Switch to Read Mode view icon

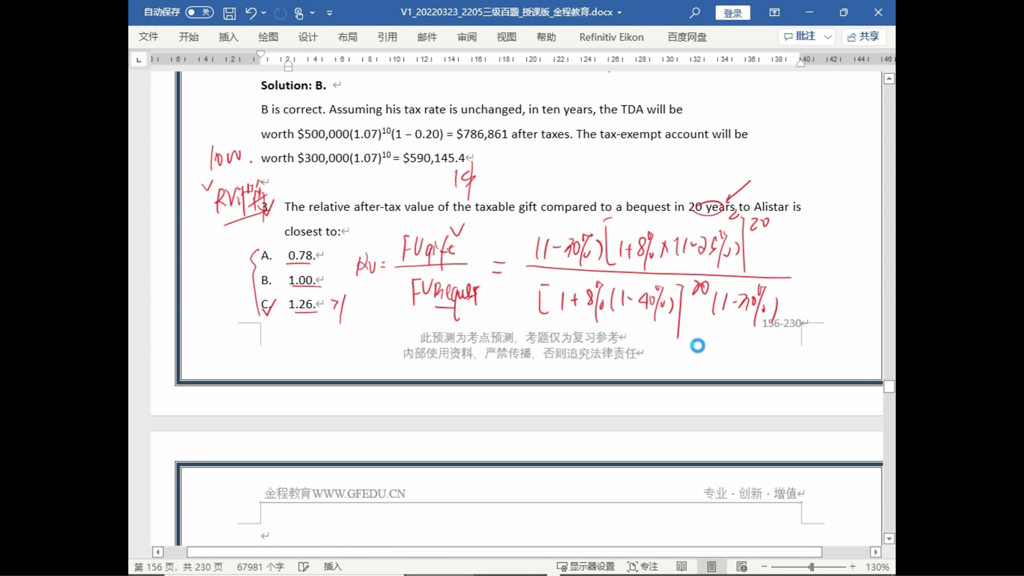(x=681, y=567)
